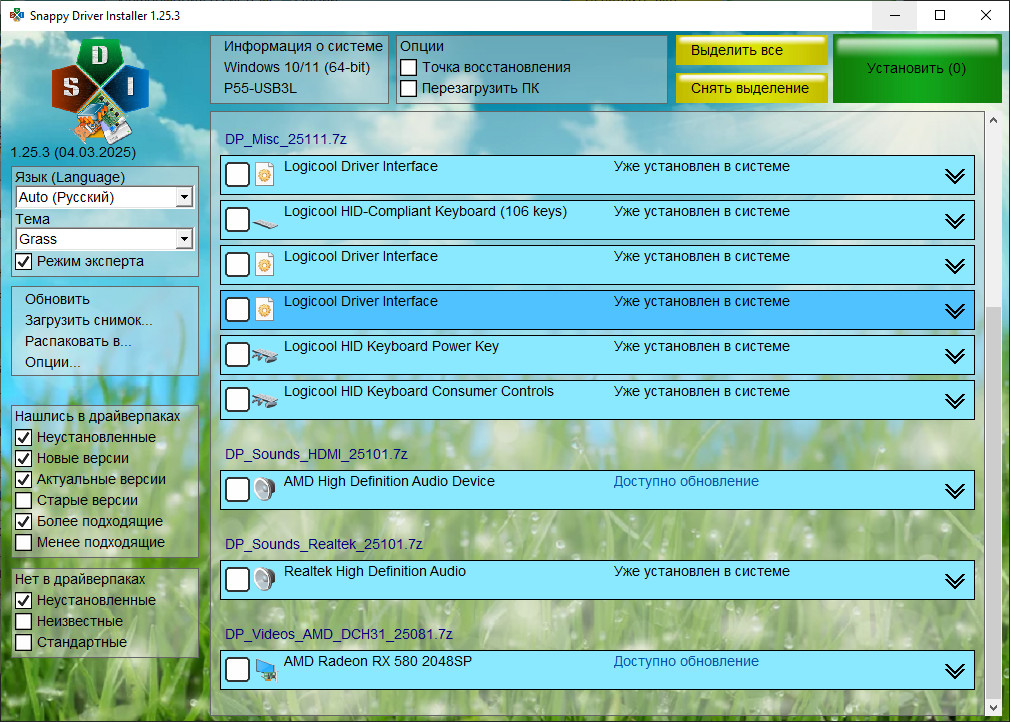
Task: Click the speaker icon next to Realtek High Definition Audio
Action: pos(264,580)
